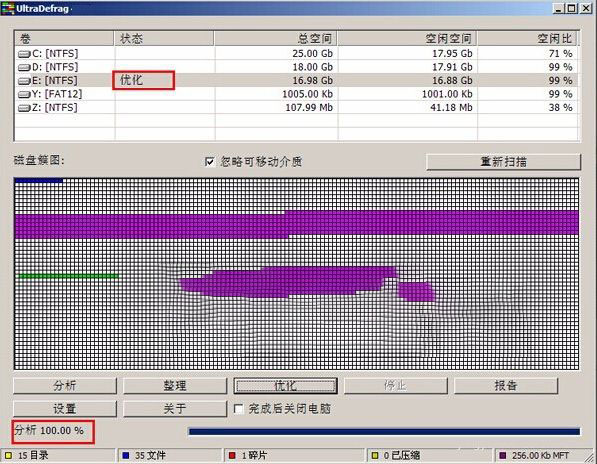Click the large purple band in cluster map
Image resolution: width=597 pixels, height=464 pixels.
tap(297, 225)
